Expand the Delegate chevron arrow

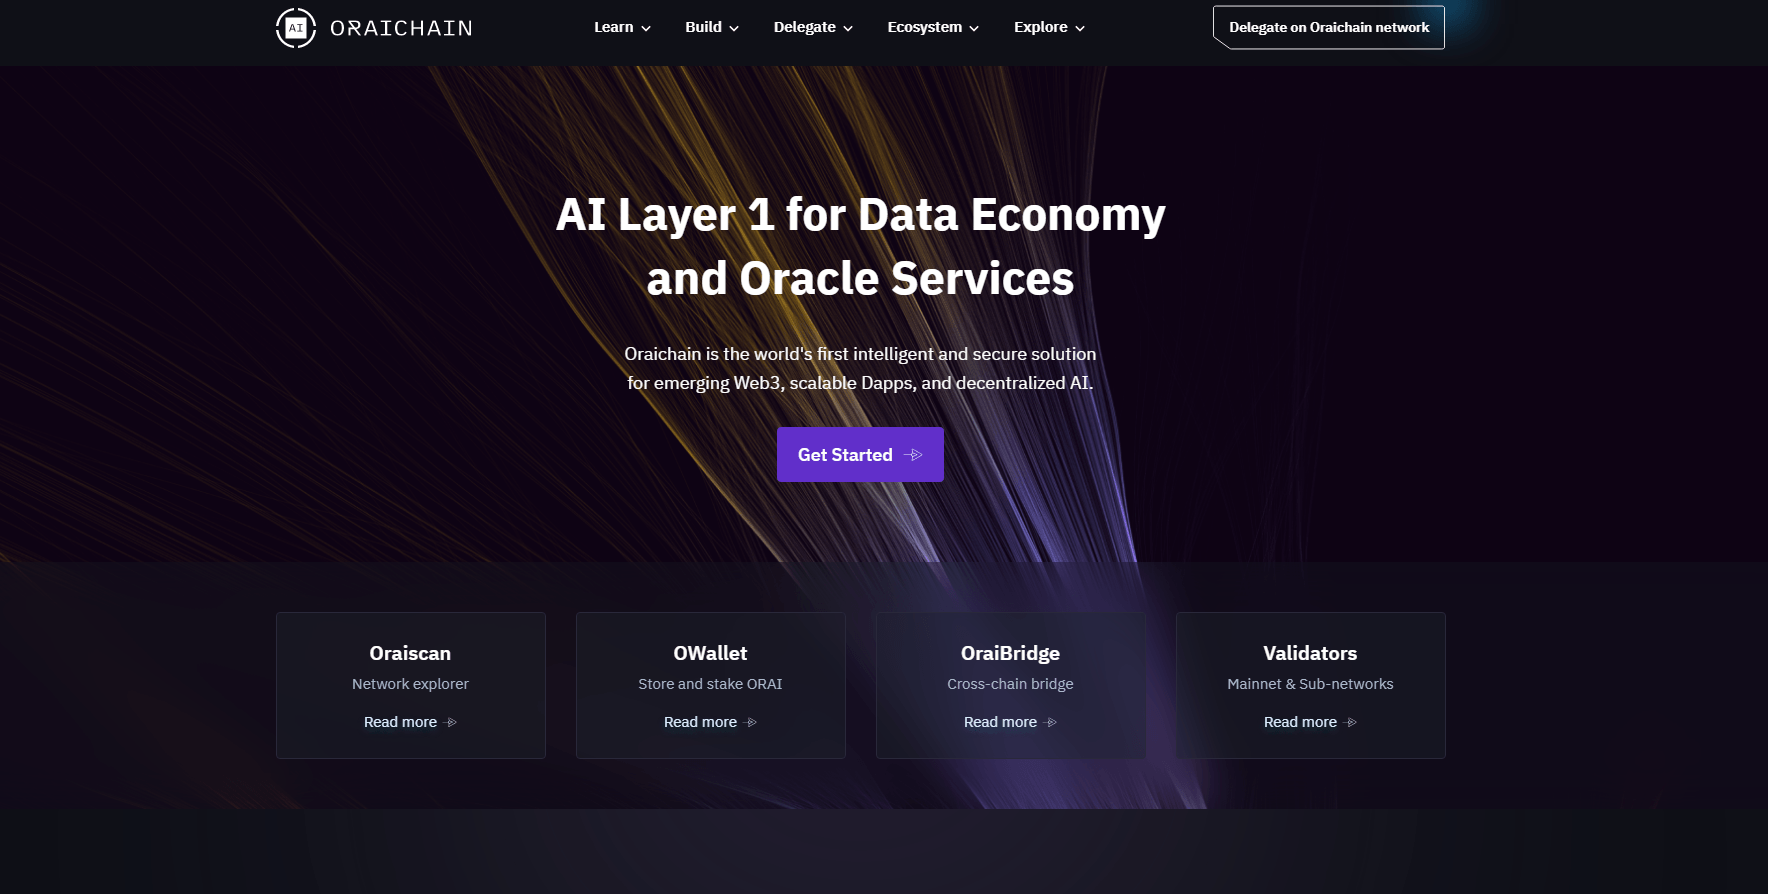point(848,28)
